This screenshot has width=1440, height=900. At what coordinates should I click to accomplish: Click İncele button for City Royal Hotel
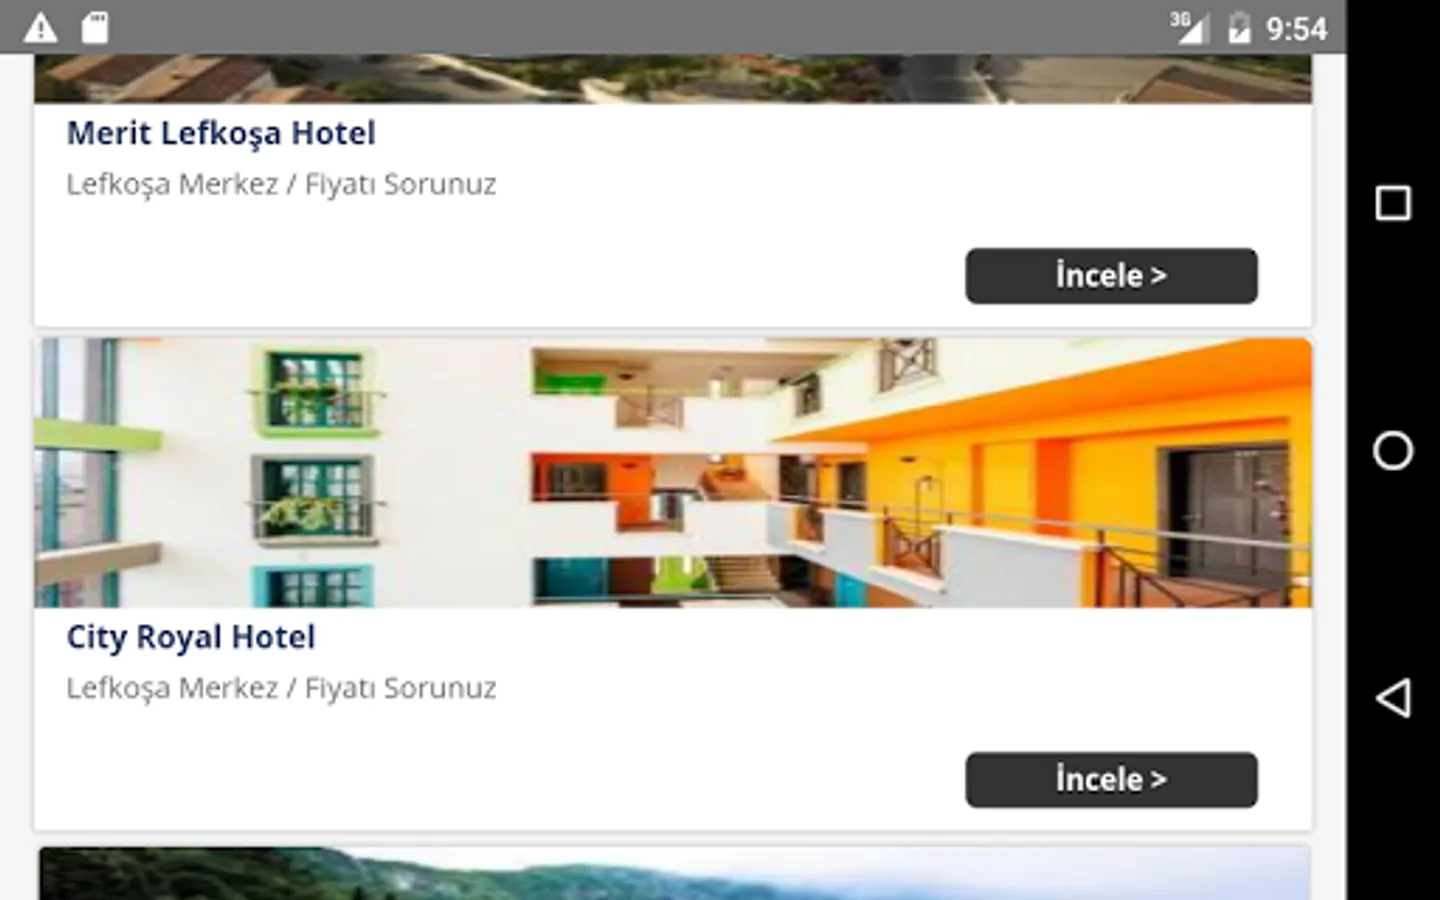coord(1111,780)
